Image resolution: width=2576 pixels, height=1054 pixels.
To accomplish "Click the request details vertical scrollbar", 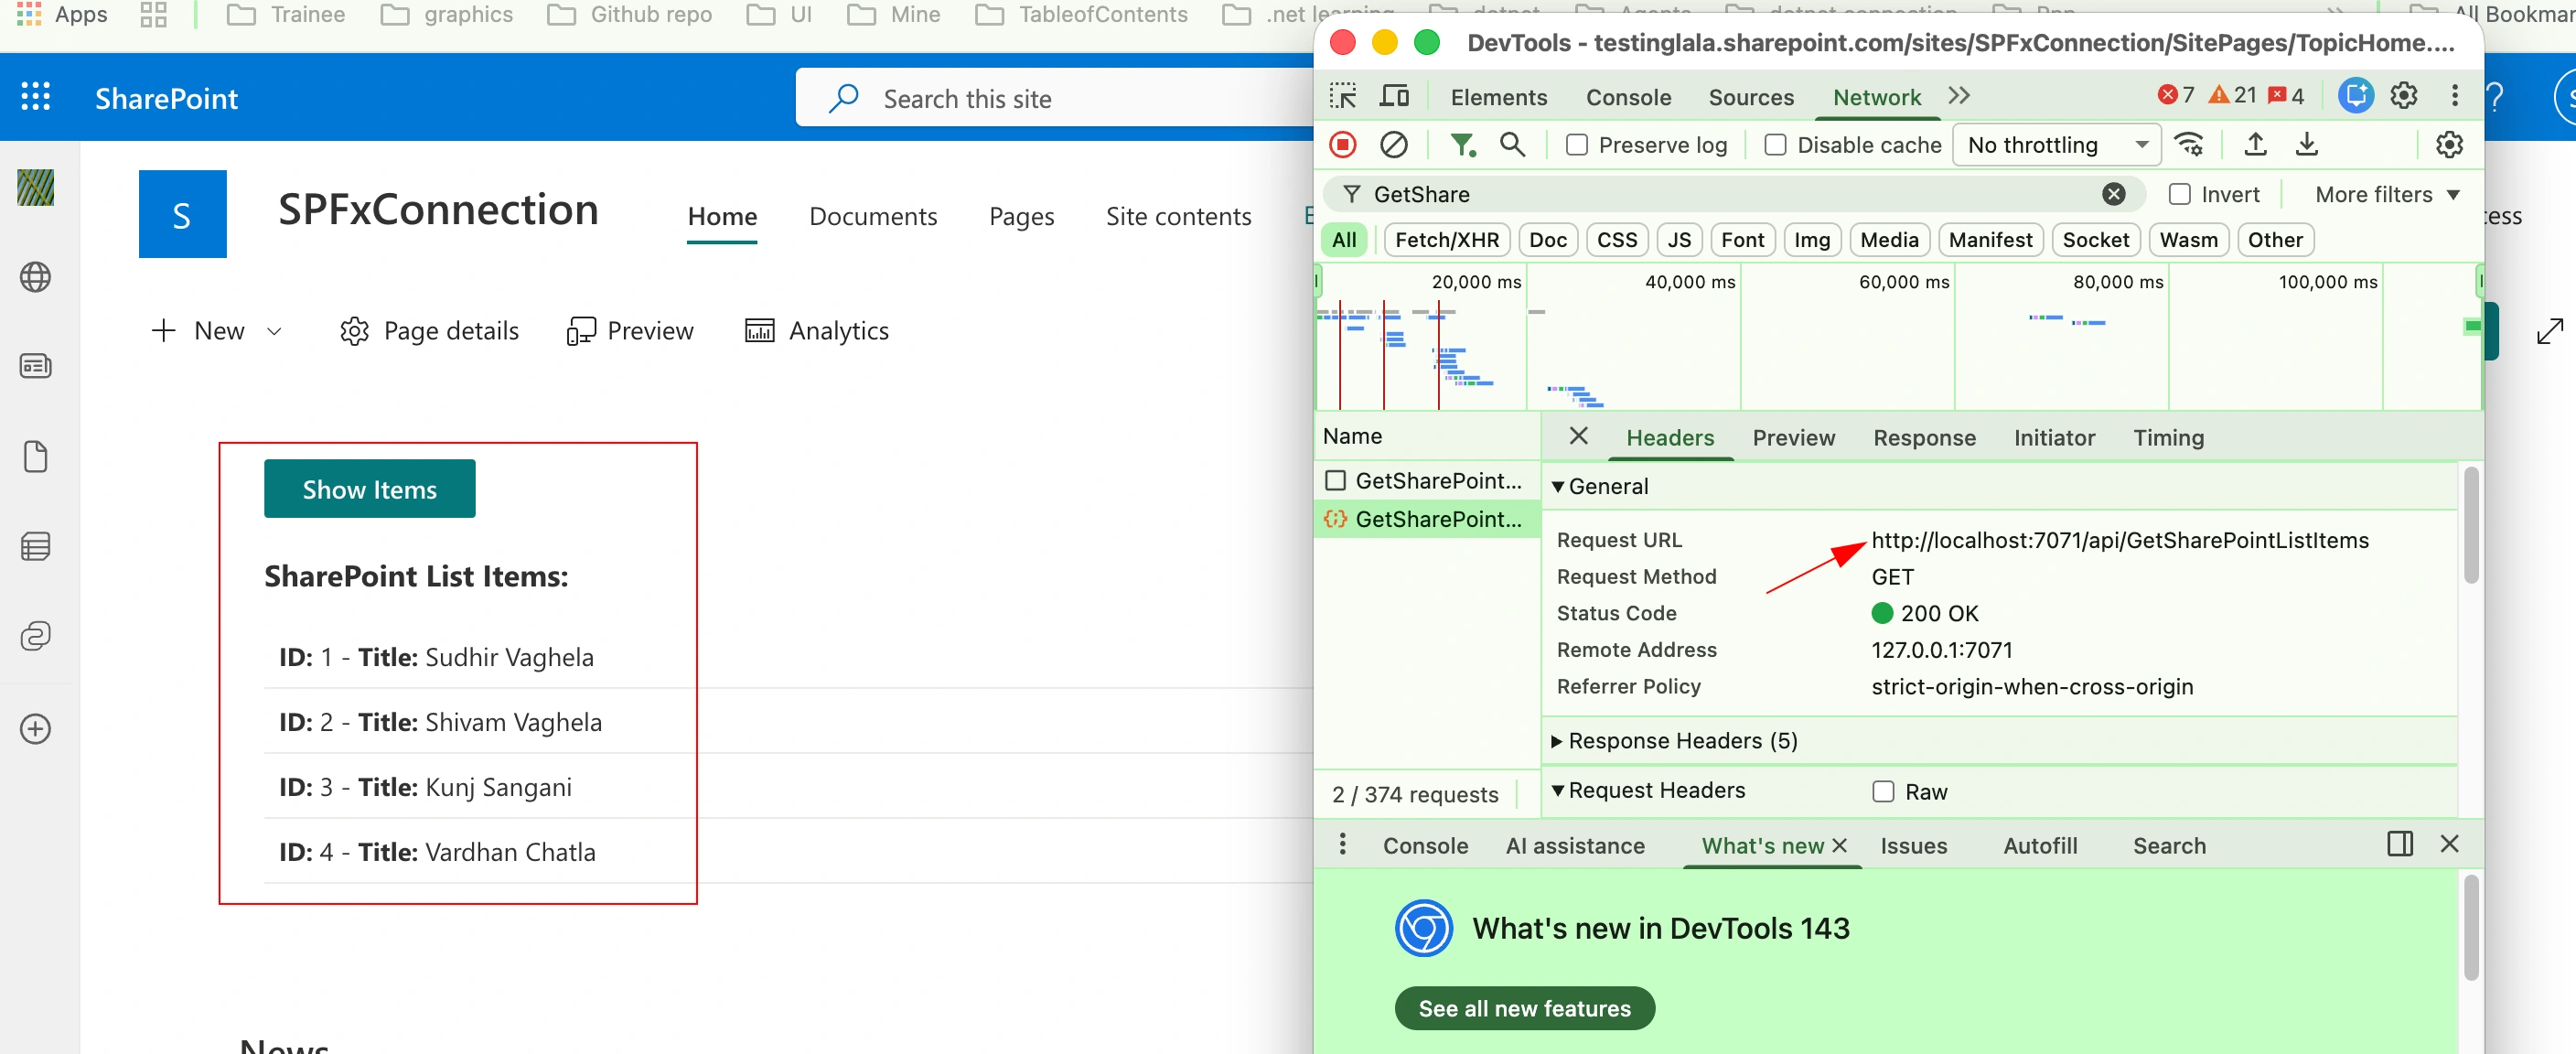I will pyautogui.click(x=2471, y=525).
